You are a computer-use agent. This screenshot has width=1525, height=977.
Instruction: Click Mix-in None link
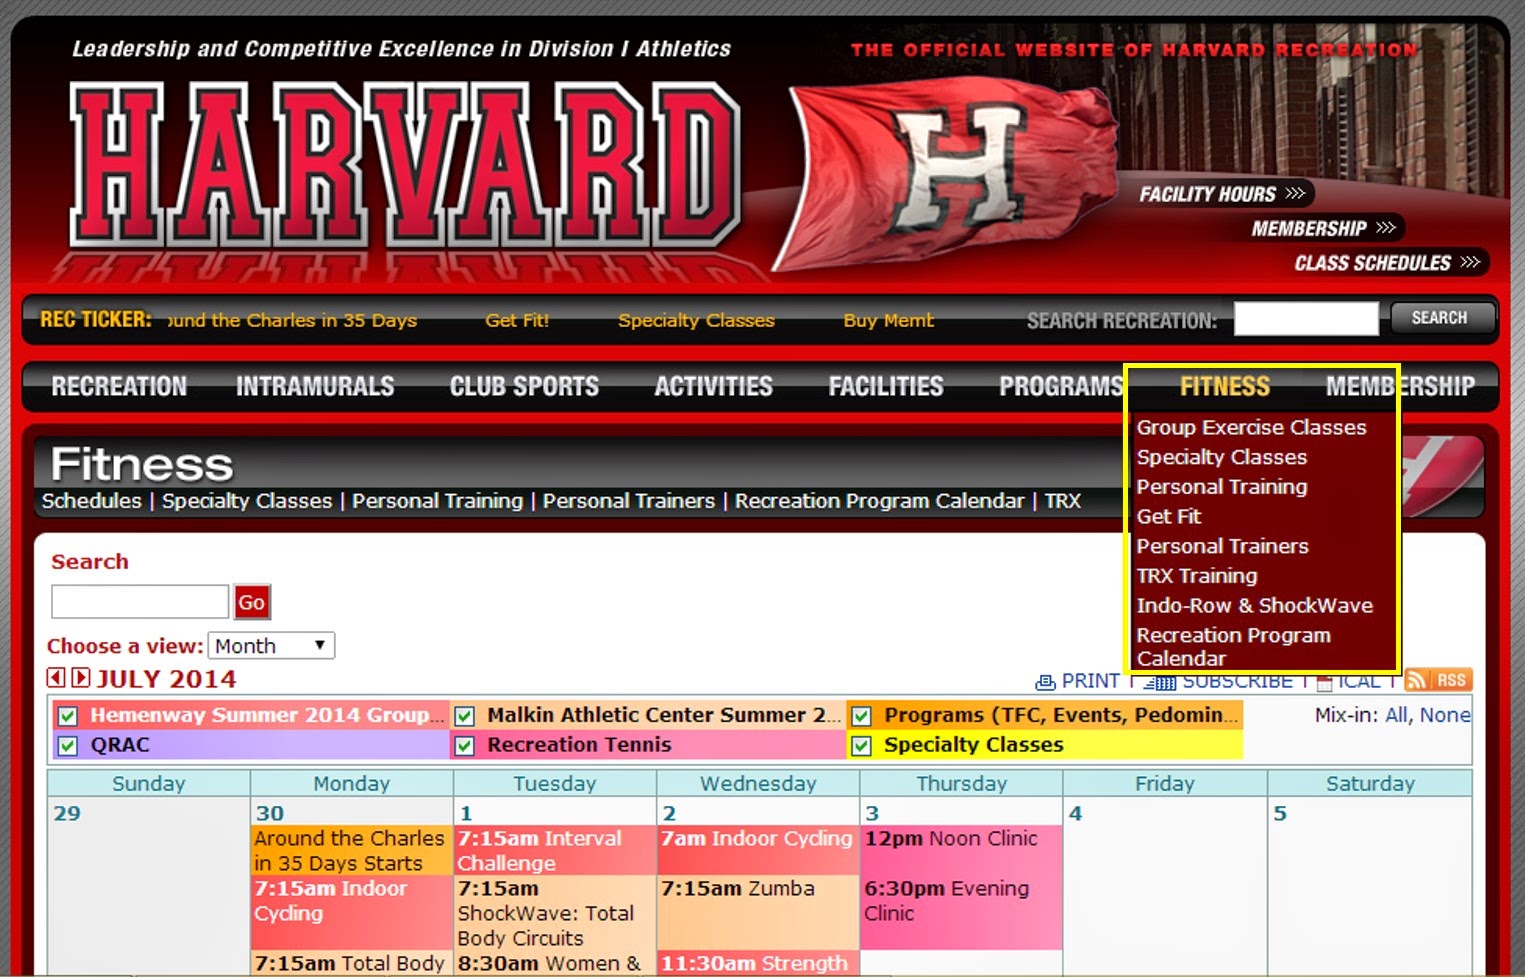[x=1445, y=715]
